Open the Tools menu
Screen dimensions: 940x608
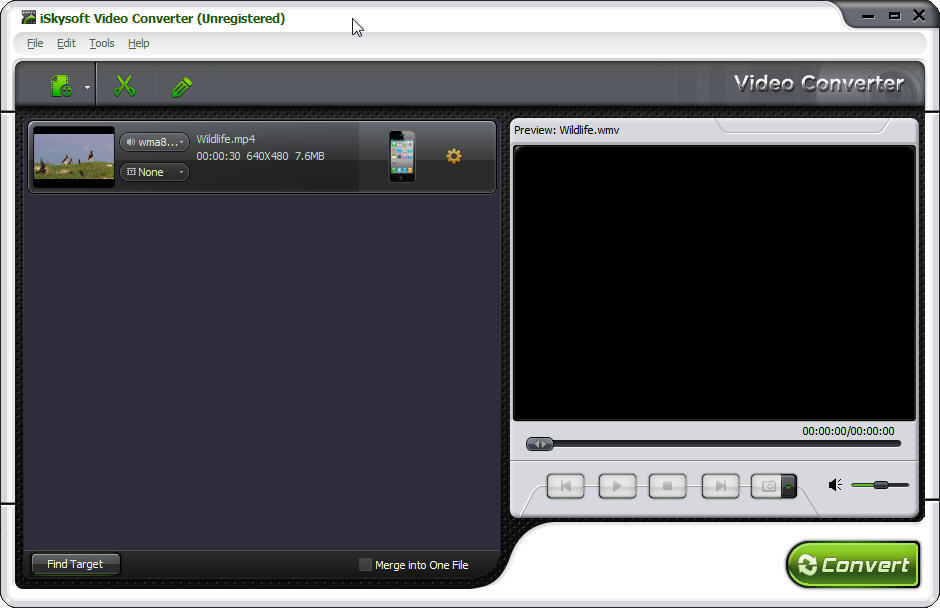pos(100,43)
